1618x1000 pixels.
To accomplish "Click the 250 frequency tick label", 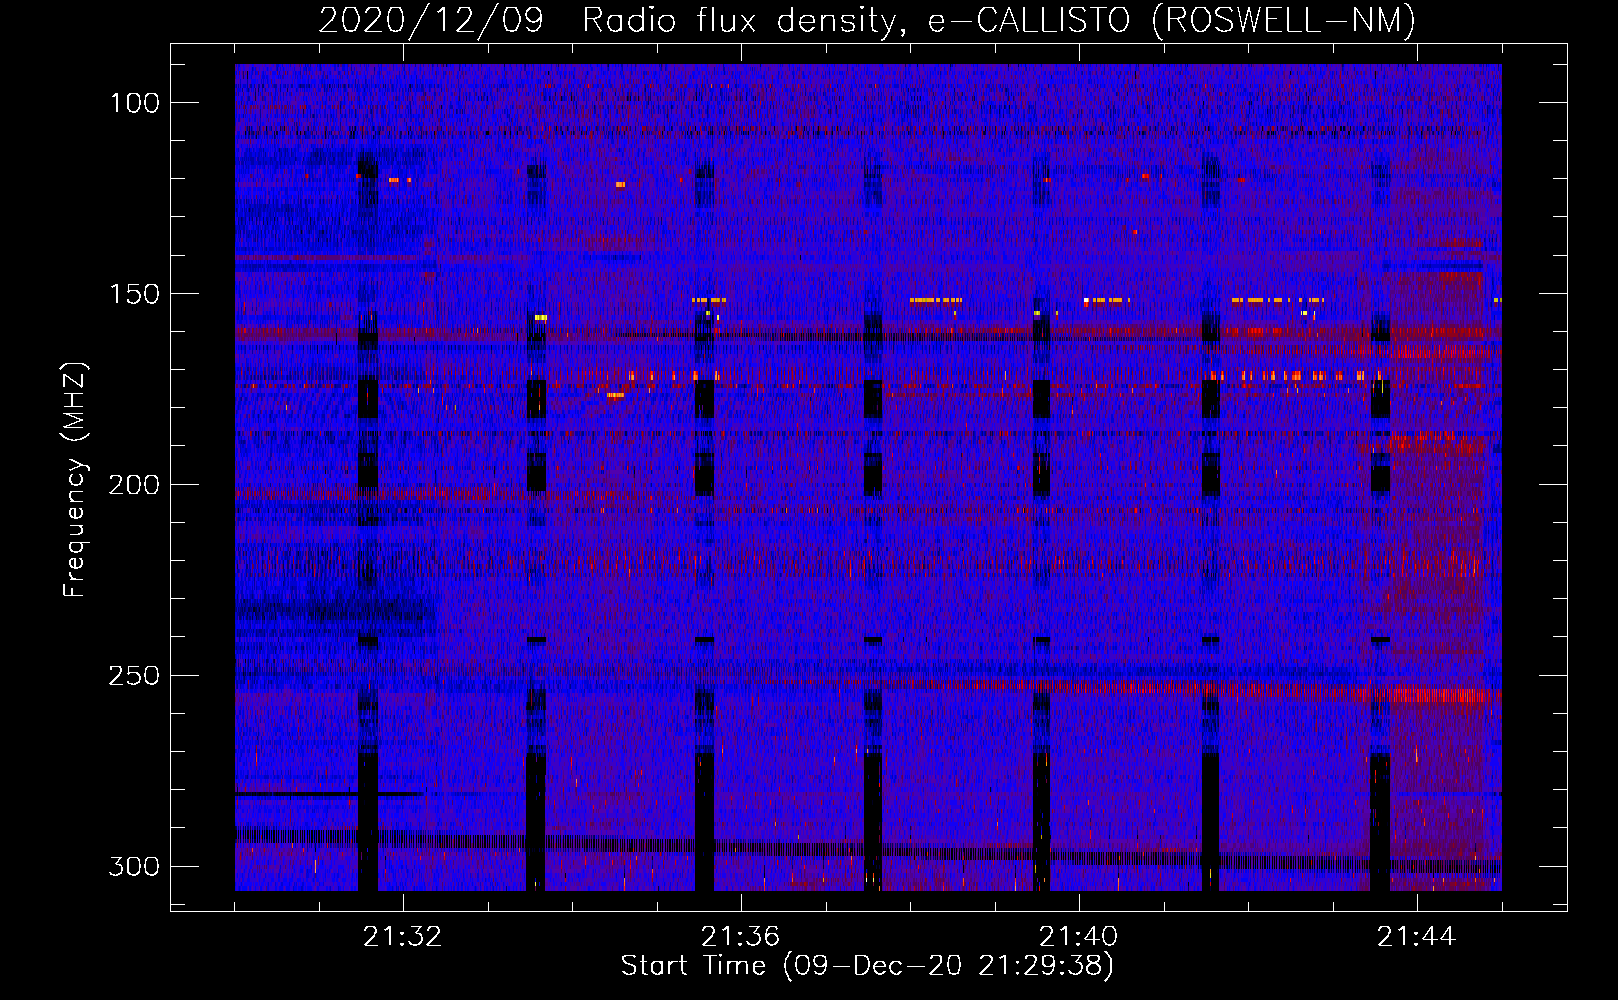I will click(x=134, y=676).
